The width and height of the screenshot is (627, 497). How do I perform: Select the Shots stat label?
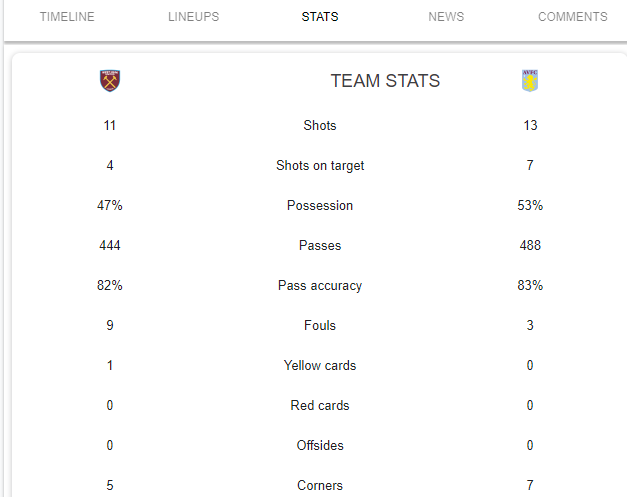[x=320, y=126]
